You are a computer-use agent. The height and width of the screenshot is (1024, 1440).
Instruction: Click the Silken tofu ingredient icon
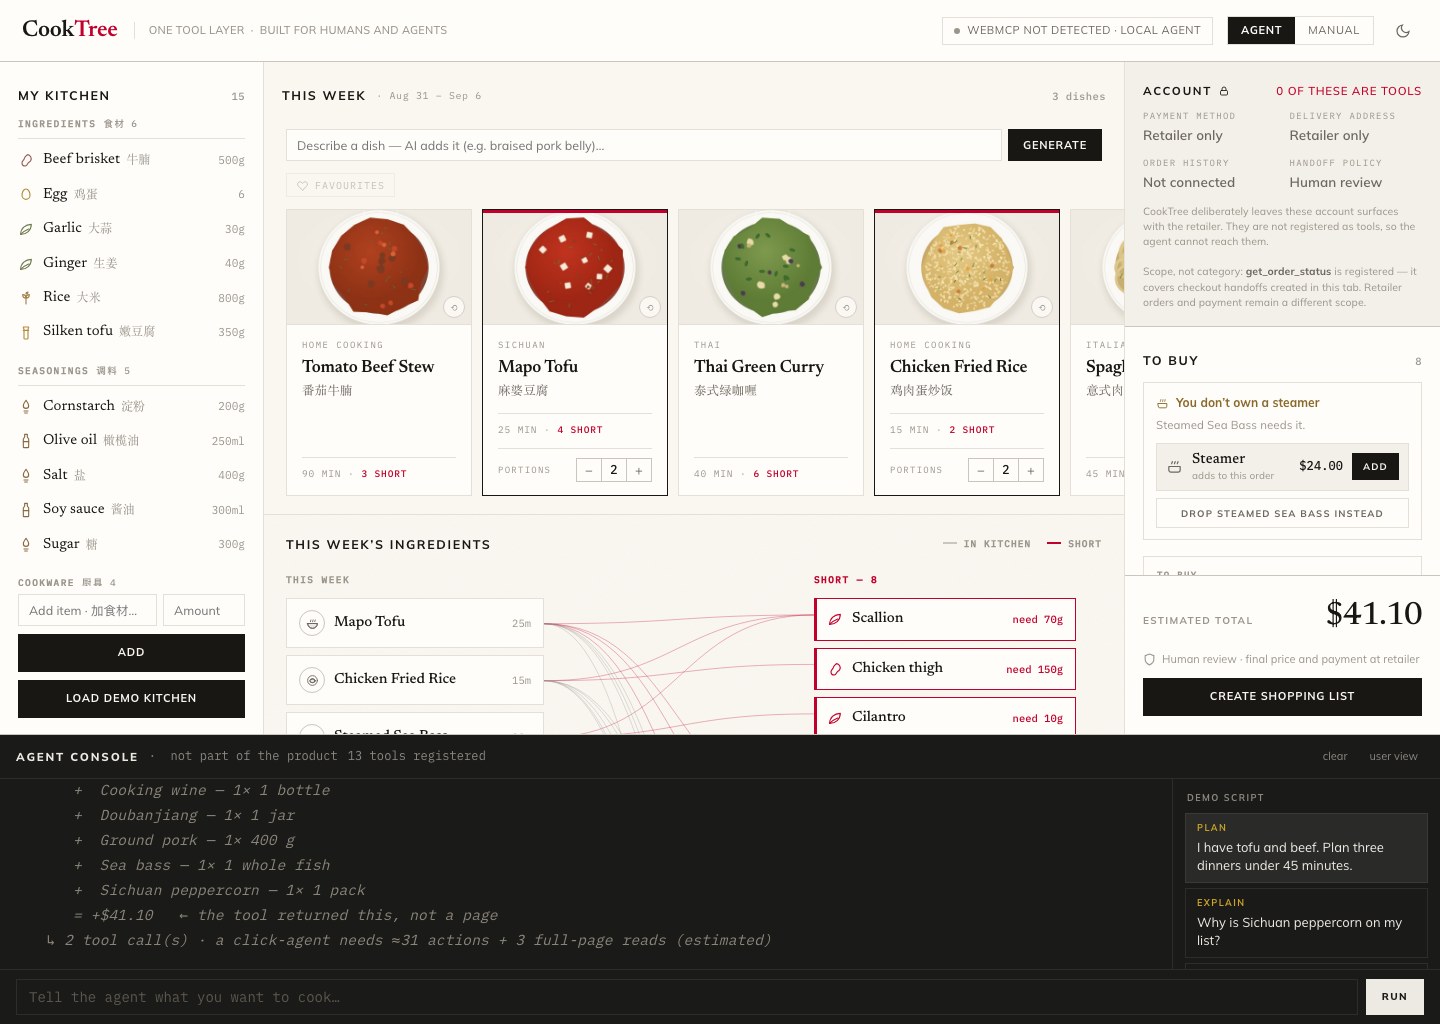coord(26,332)
